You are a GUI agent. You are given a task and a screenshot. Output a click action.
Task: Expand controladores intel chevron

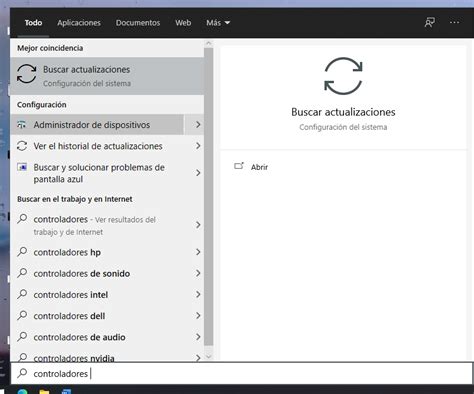coord(198,294)
